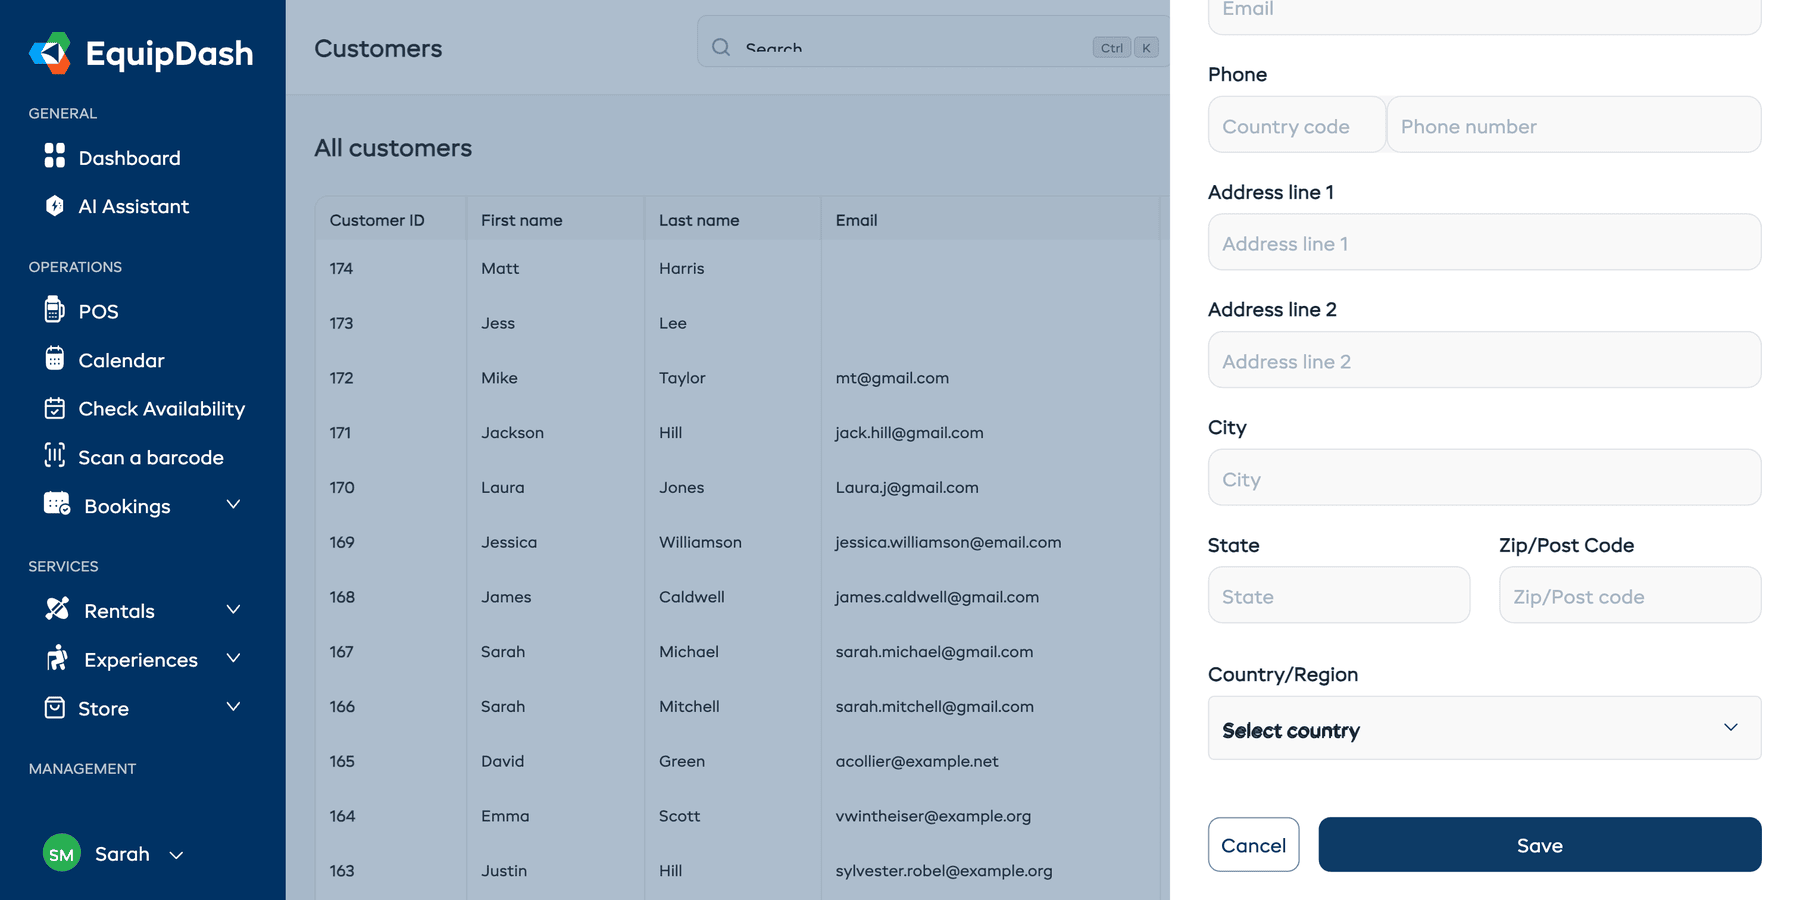Select the Dashboard icon in the sidebar

pyautogui.click(x=55, y=157)
